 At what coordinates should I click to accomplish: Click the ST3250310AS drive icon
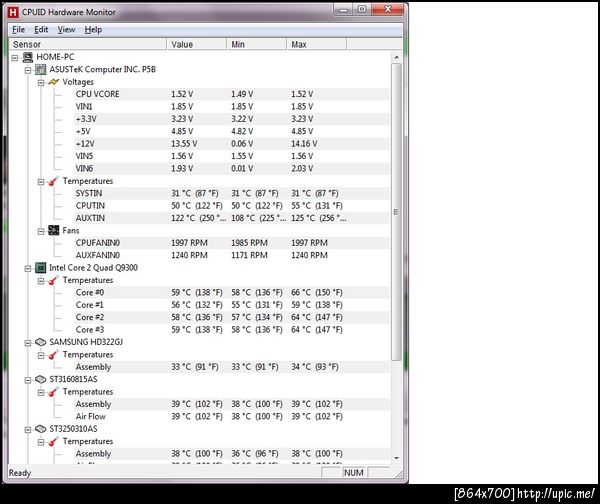[x=41, y=429]
